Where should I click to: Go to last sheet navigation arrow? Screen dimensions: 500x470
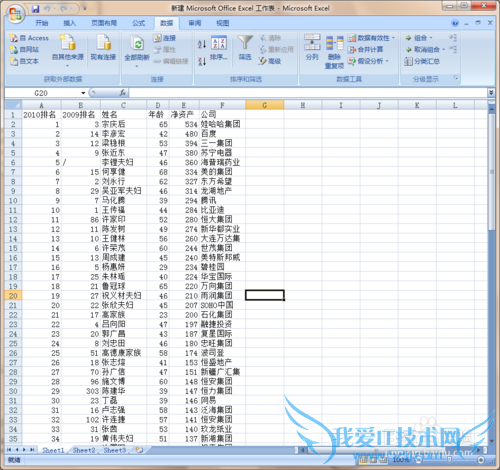[x=32, y=450]
